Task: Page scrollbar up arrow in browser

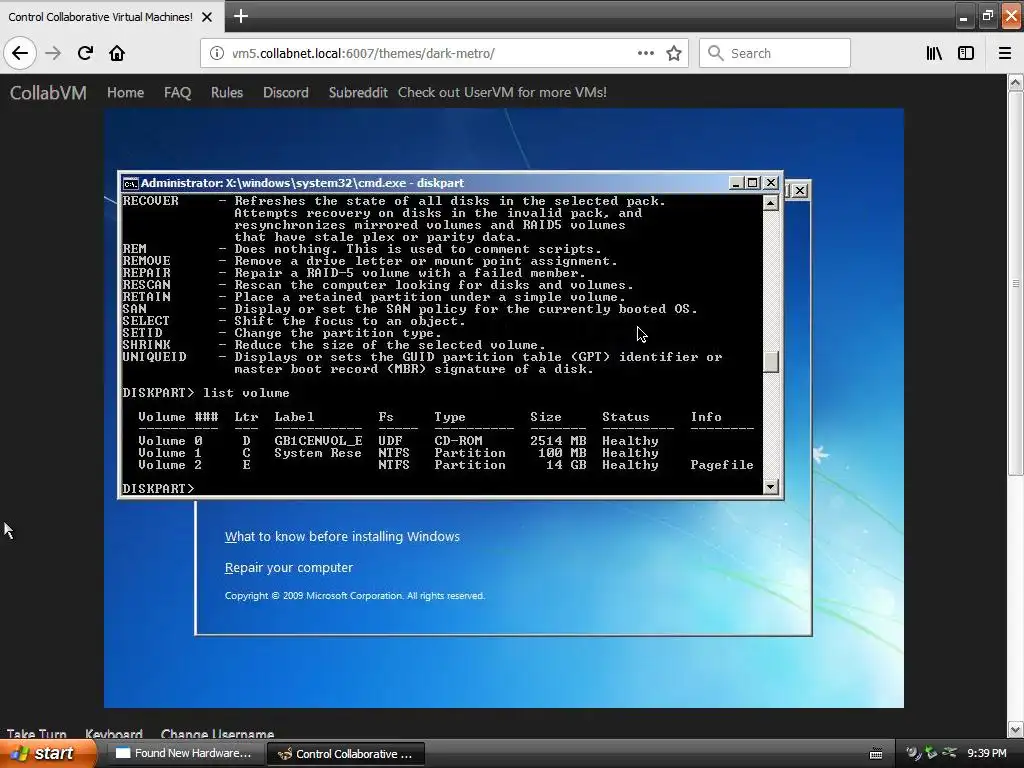Action: [1016, 82]
